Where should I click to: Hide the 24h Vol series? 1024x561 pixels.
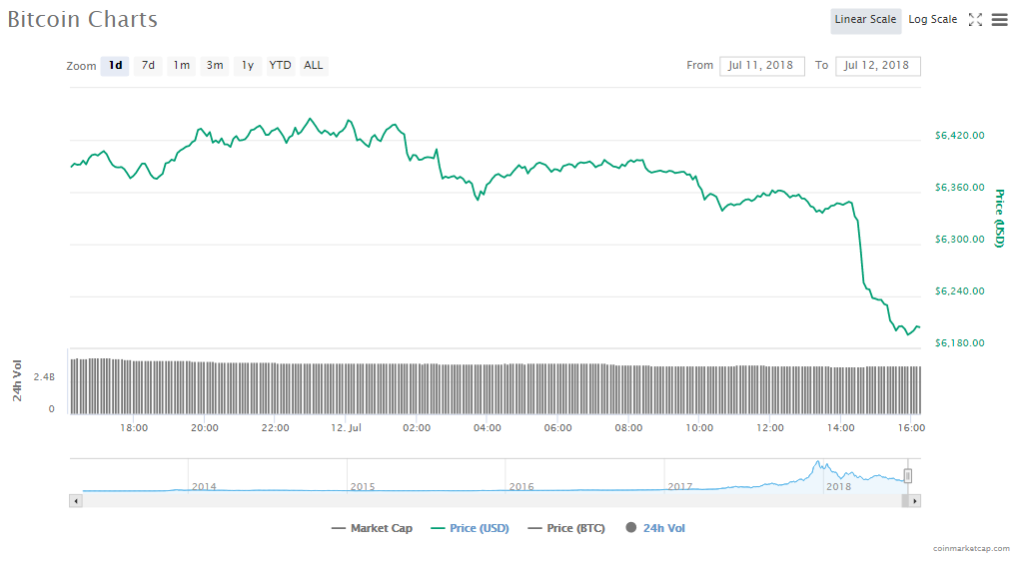(x=656, y=528)
